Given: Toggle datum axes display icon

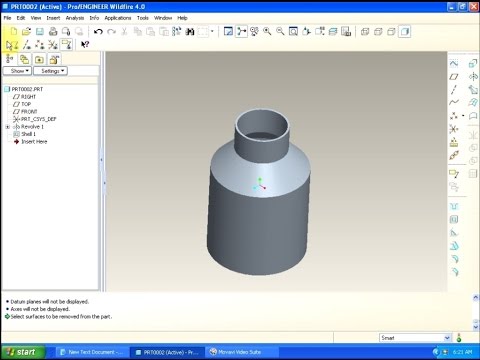Looking at the screenshot, I should (26, 44).
